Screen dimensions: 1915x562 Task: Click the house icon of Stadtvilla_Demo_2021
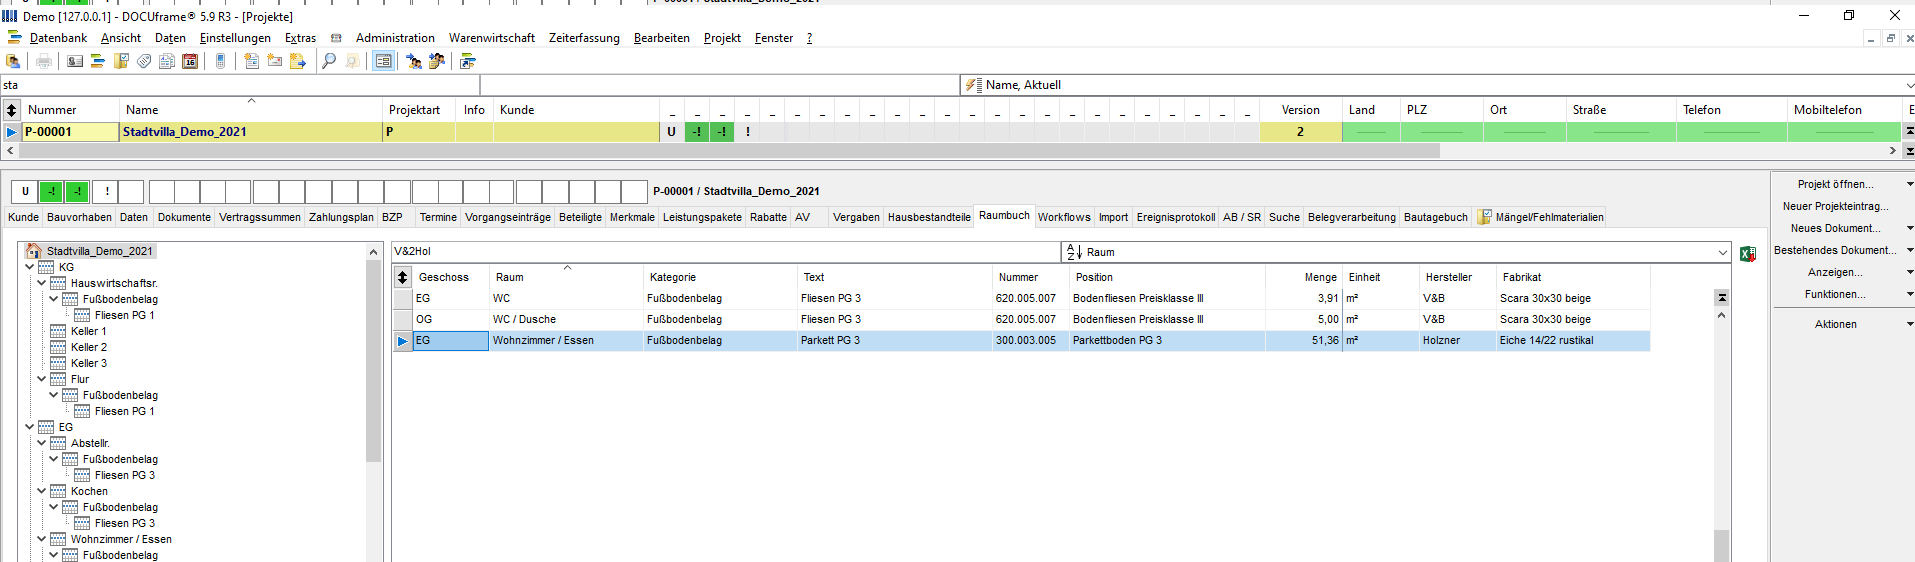34,251
